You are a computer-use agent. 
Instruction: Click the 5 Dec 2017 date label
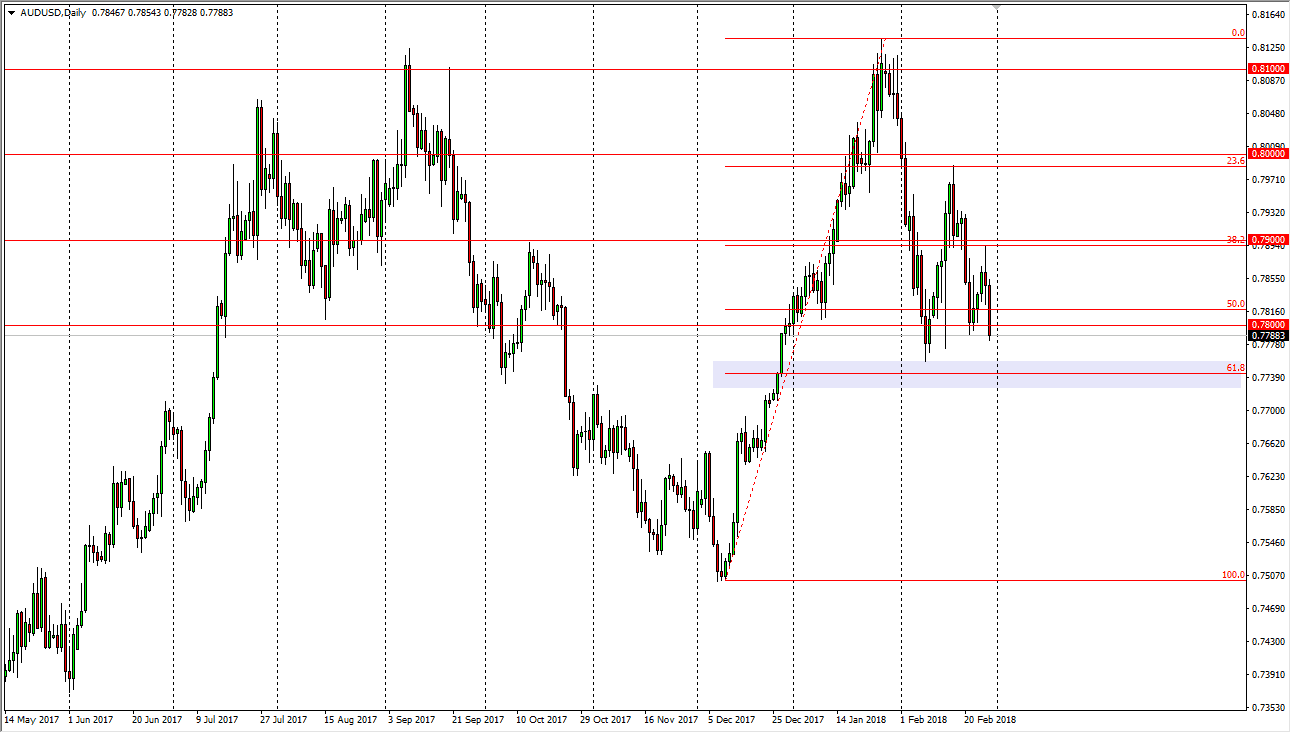coord(733,719)
